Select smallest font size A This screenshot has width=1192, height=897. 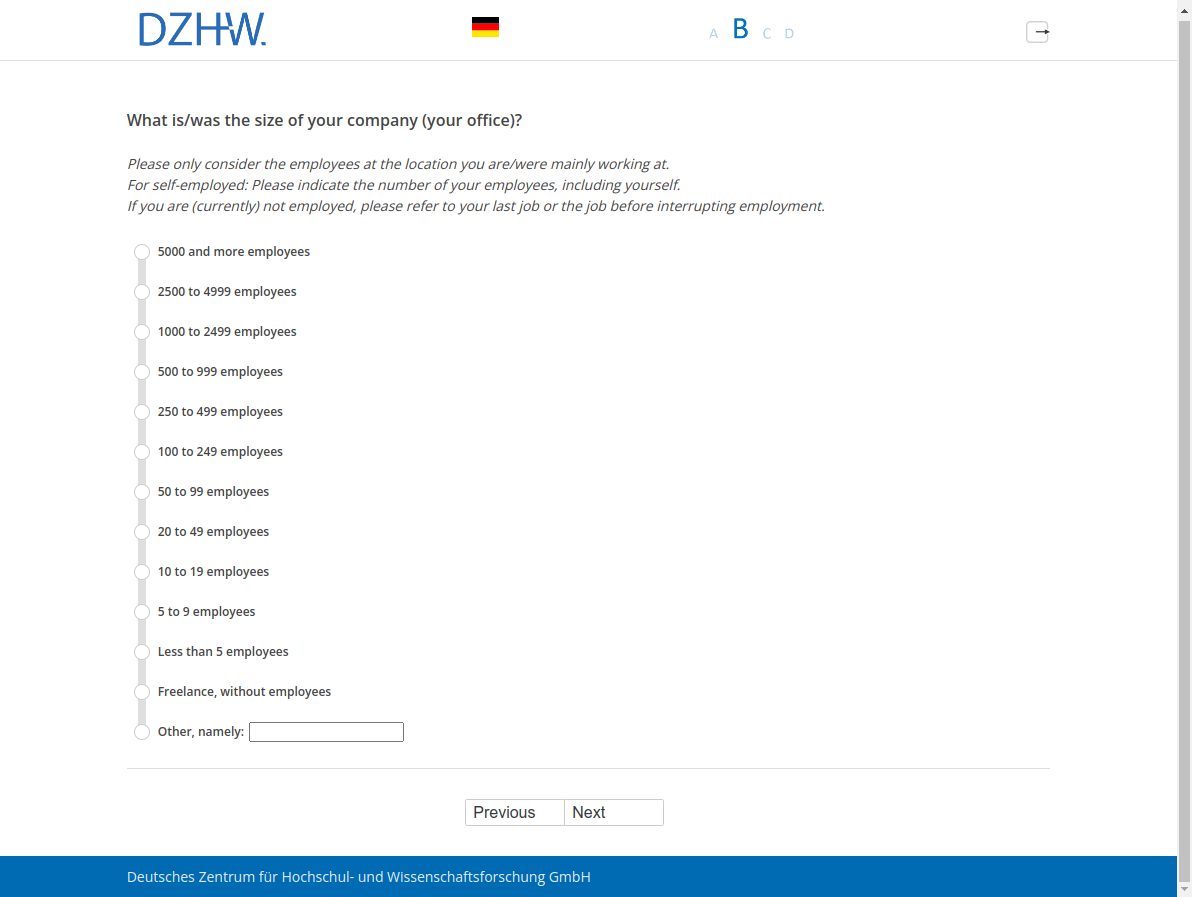coord(713,34)
